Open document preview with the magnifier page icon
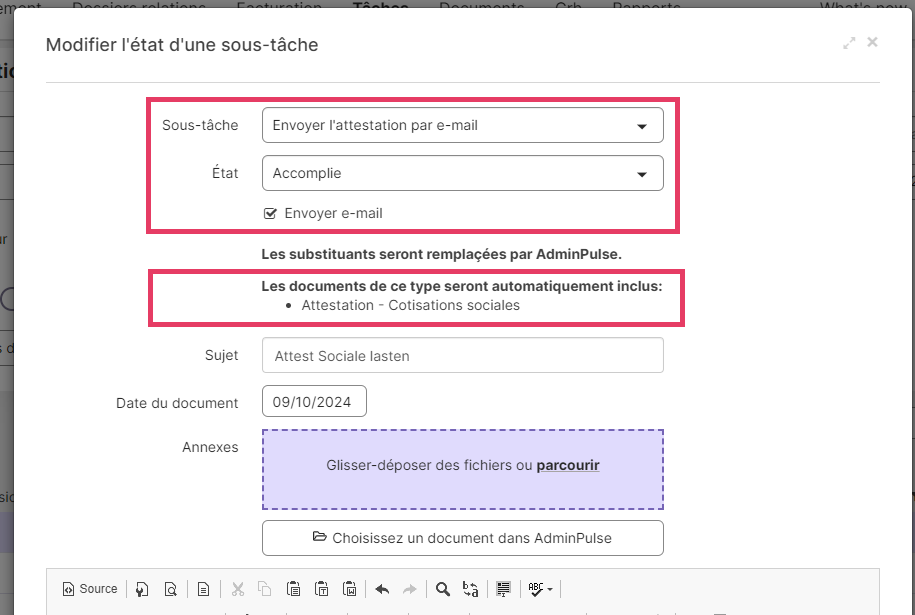The height and width of the screenshot is (615, 915). (x=170, y=589)
